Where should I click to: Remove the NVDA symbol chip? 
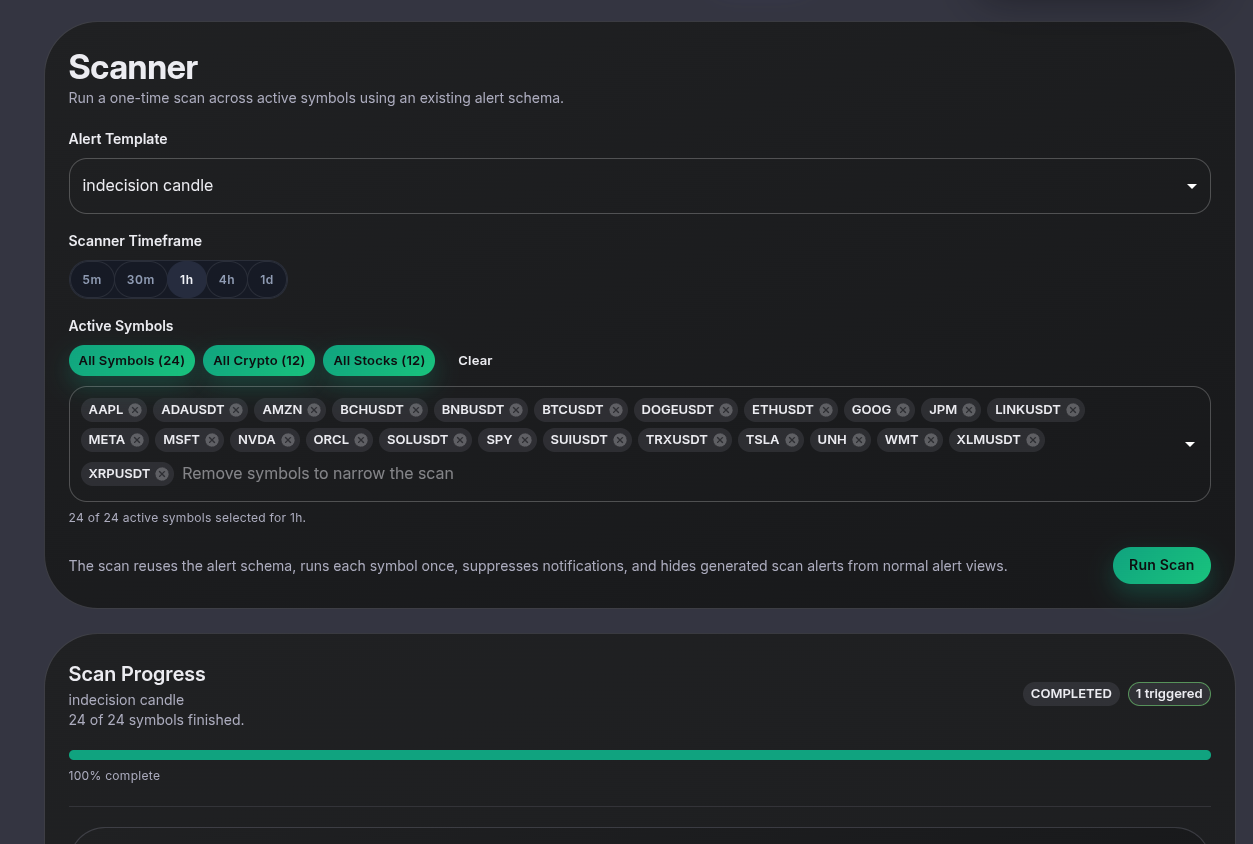[288, 440]
